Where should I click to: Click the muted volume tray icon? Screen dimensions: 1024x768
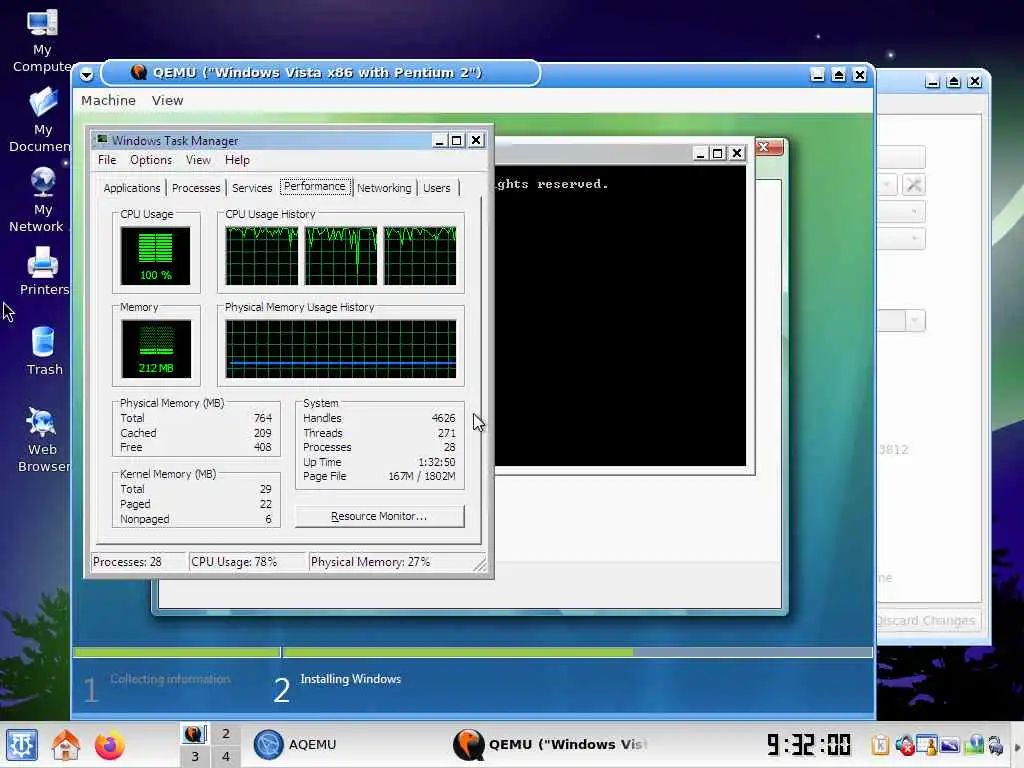tap(904, 744)
